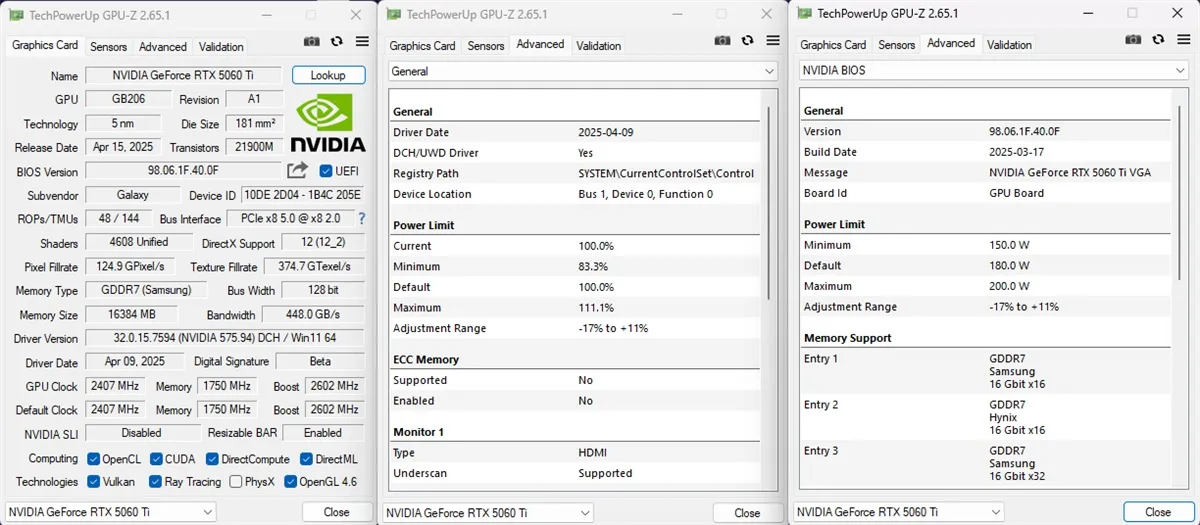Click Close button in middle window

click(747, 513)
